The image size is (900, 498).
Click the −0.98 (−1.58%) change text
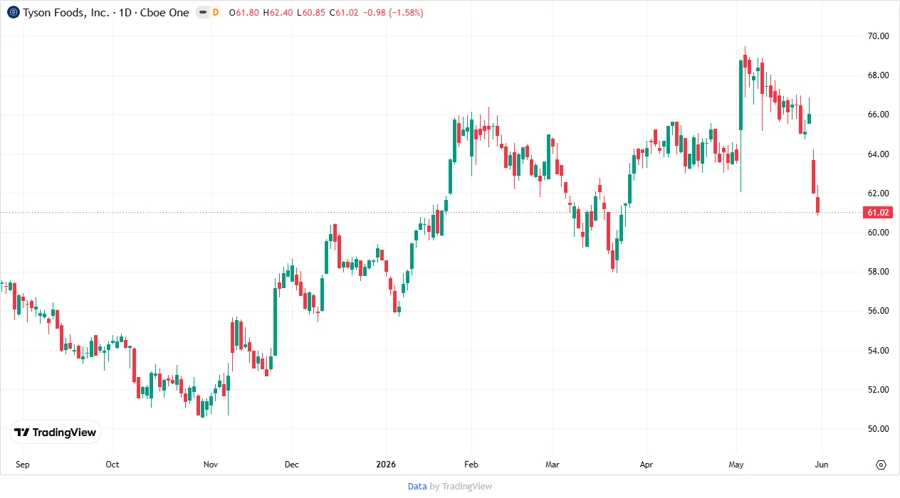coord(393,12)
